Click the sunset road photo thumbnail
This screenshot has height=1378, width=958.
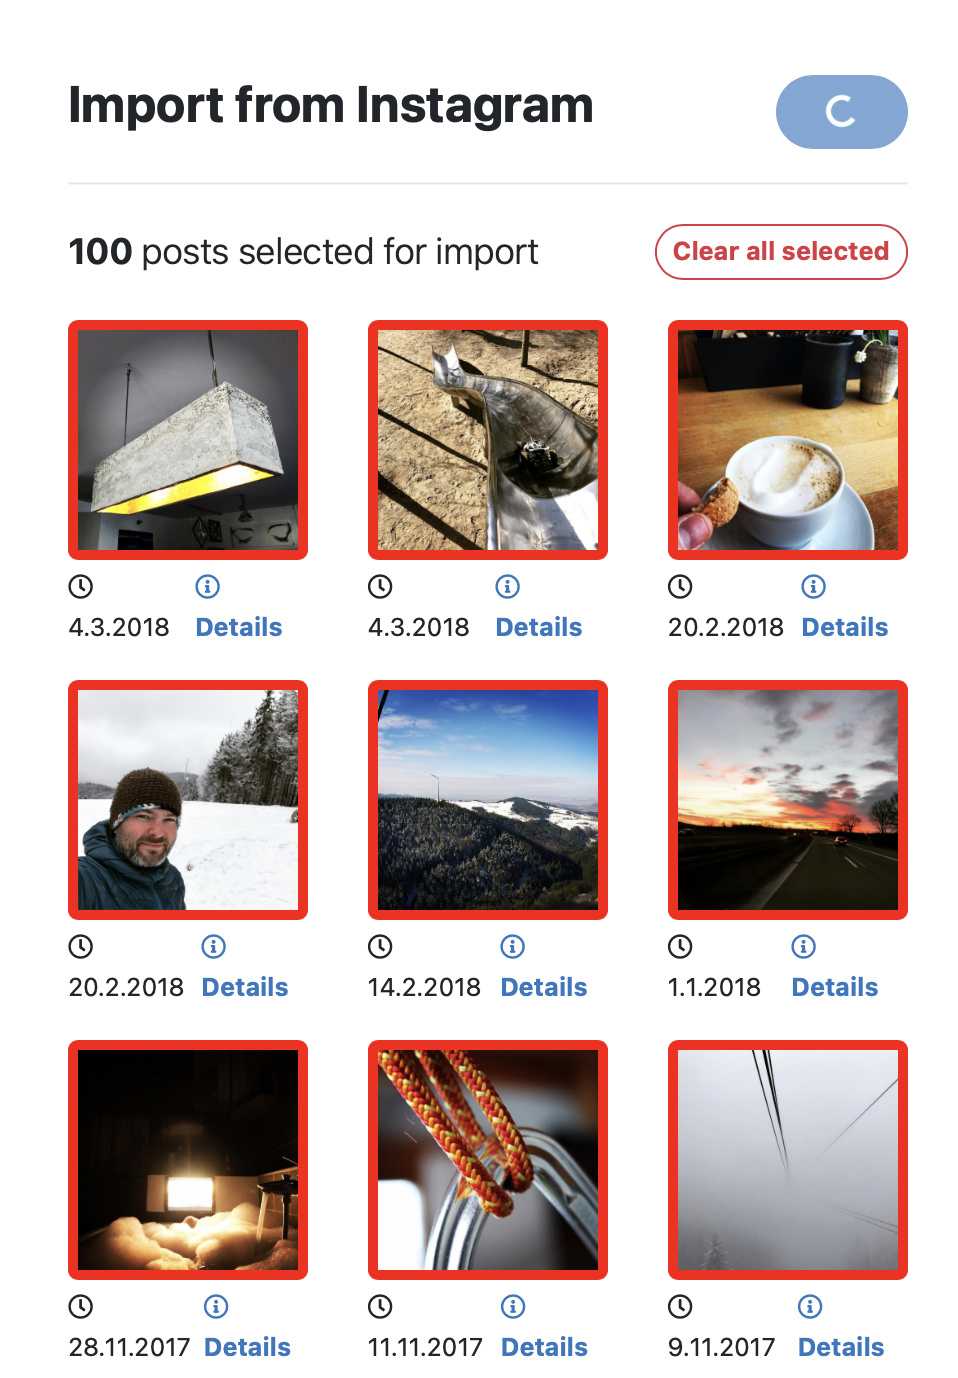pos(788,800)
